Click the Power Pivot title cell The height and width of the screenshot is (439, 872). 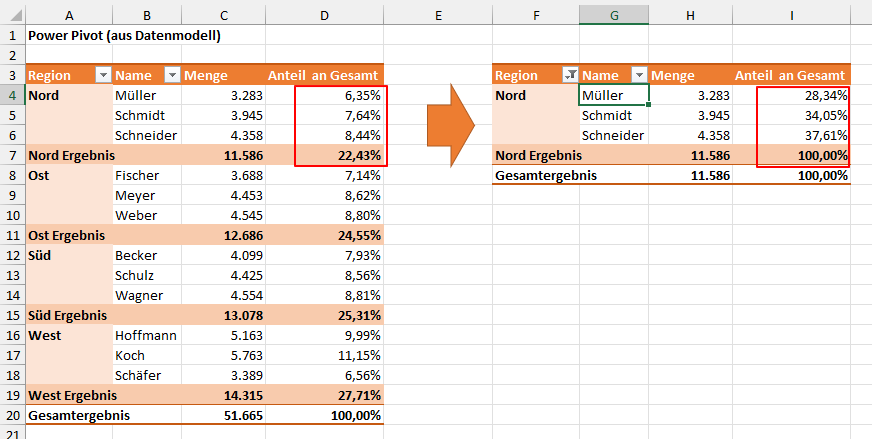point(124,36)
